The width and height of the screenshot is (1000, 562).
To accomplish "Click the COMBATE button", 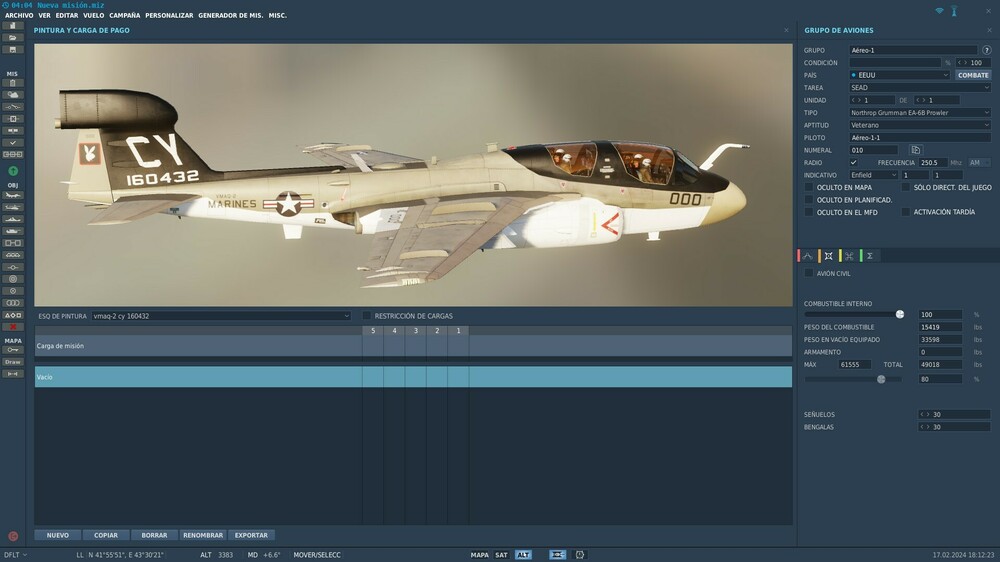I will coord(973,75).
